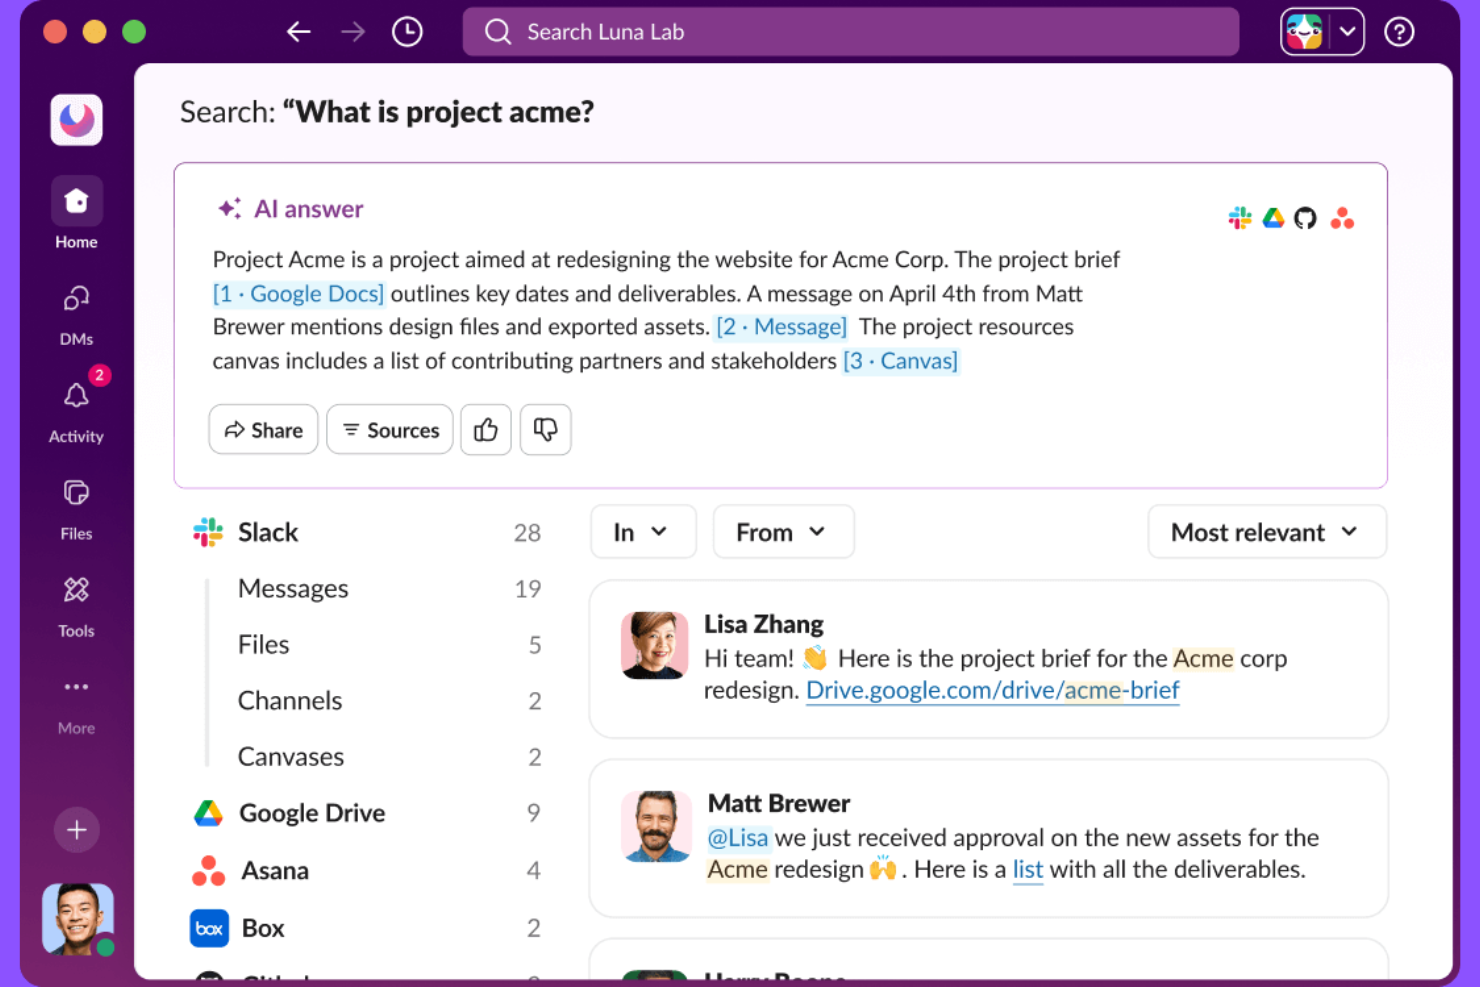This screenshot has height=987, width=1480.
Task: Switch to the Canvases filter
Action: pyautogui.click(x=290, y=756)
